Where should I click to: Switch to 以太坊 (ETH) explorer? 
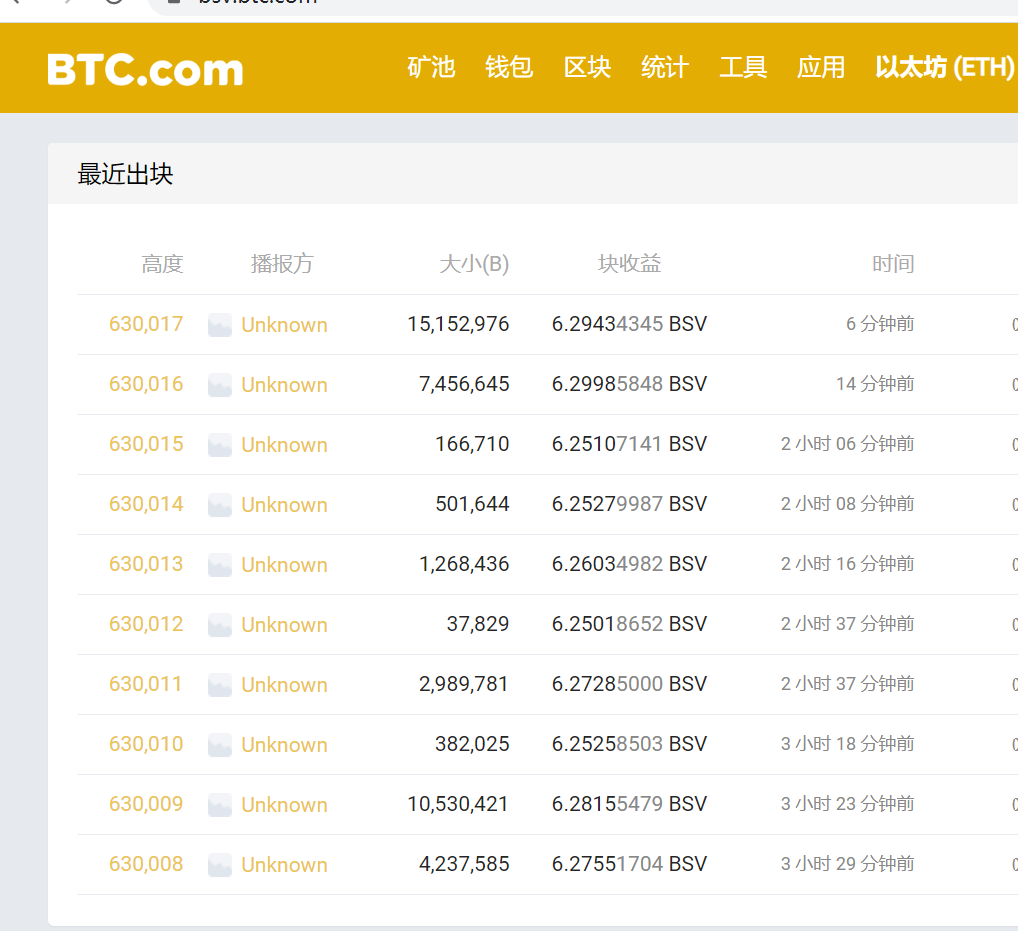pos(944,67)
